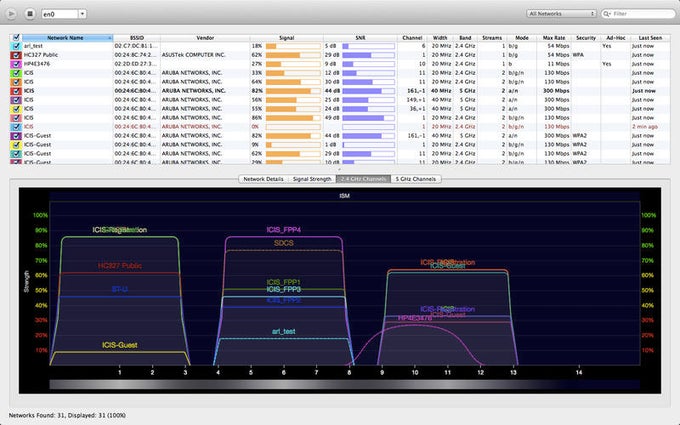Uncheck the red ICIS row with 0% signal

pos(16,127)
